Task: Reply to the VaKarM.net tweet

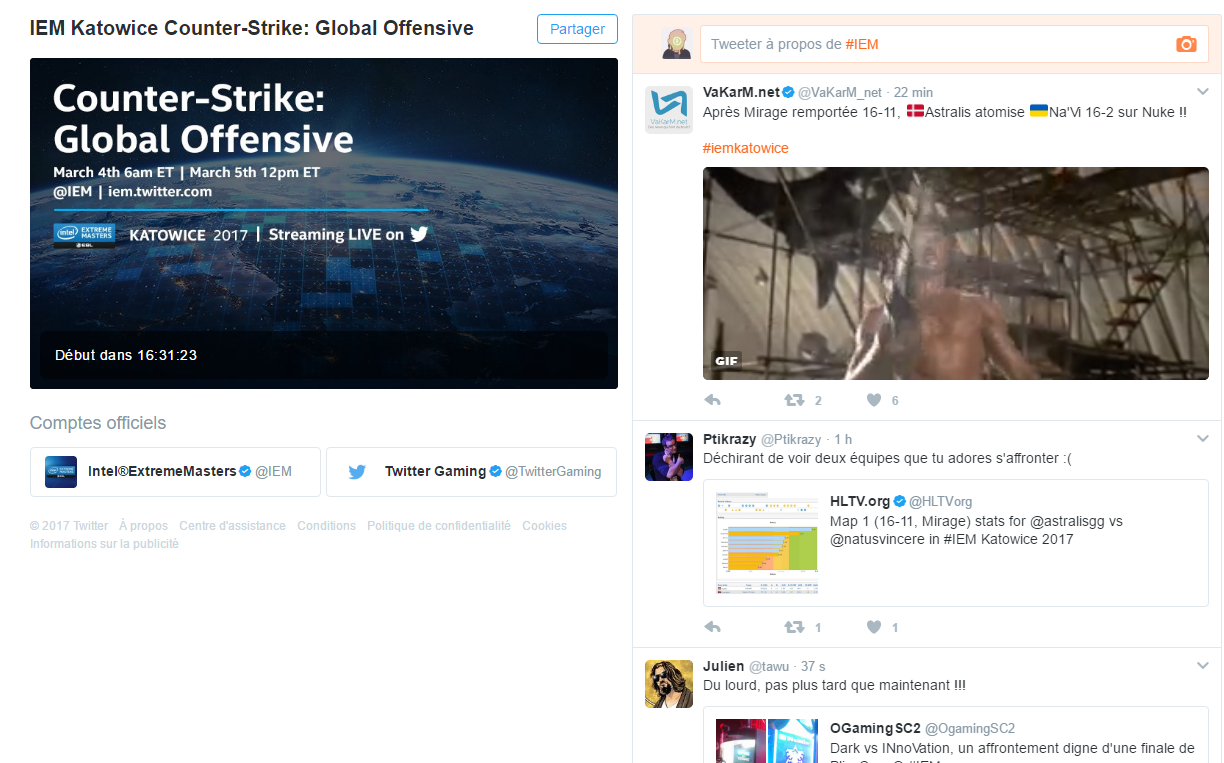Action: pyautogui.click(x=713, y=400)
